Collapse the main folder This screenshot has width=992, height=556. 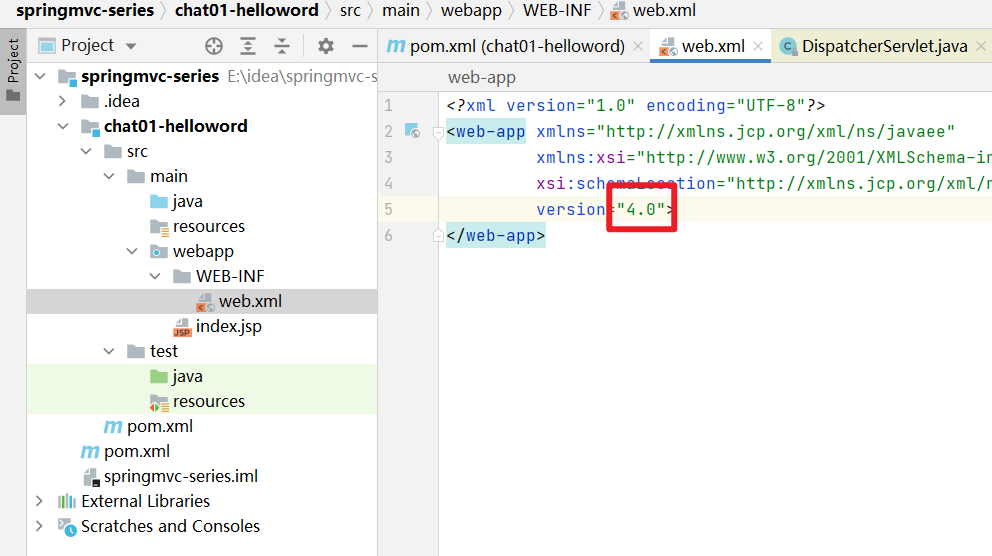pyautogui.click(x=109, y=176)
